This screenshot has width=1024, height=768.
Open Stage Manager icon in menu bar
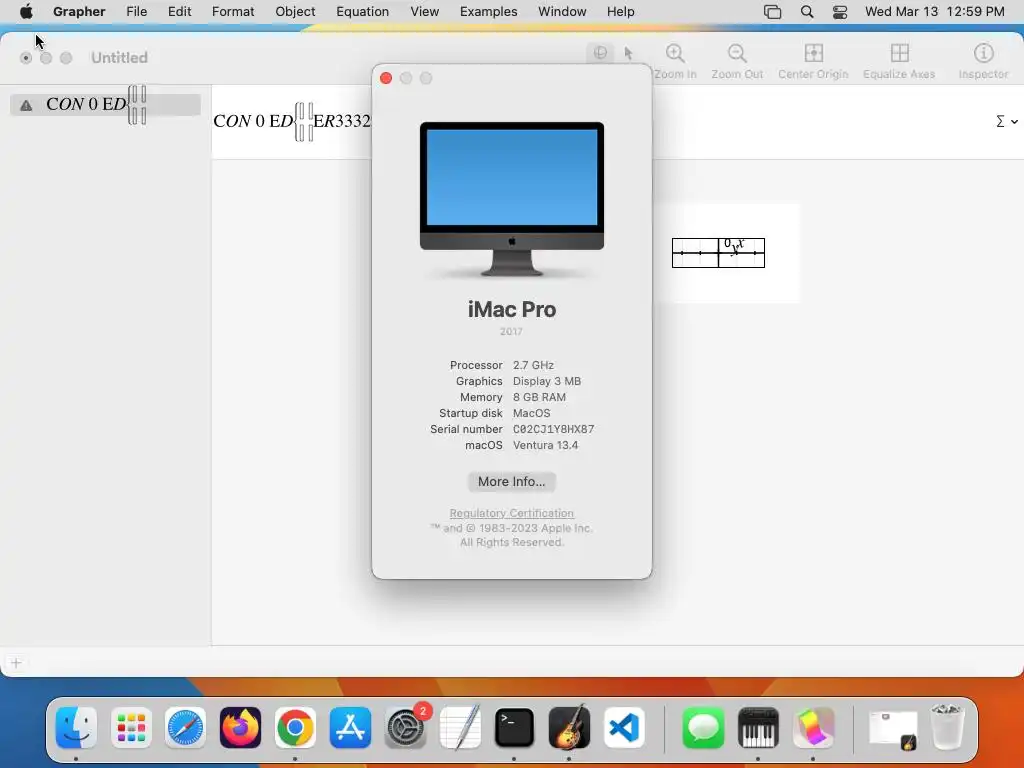773,12
